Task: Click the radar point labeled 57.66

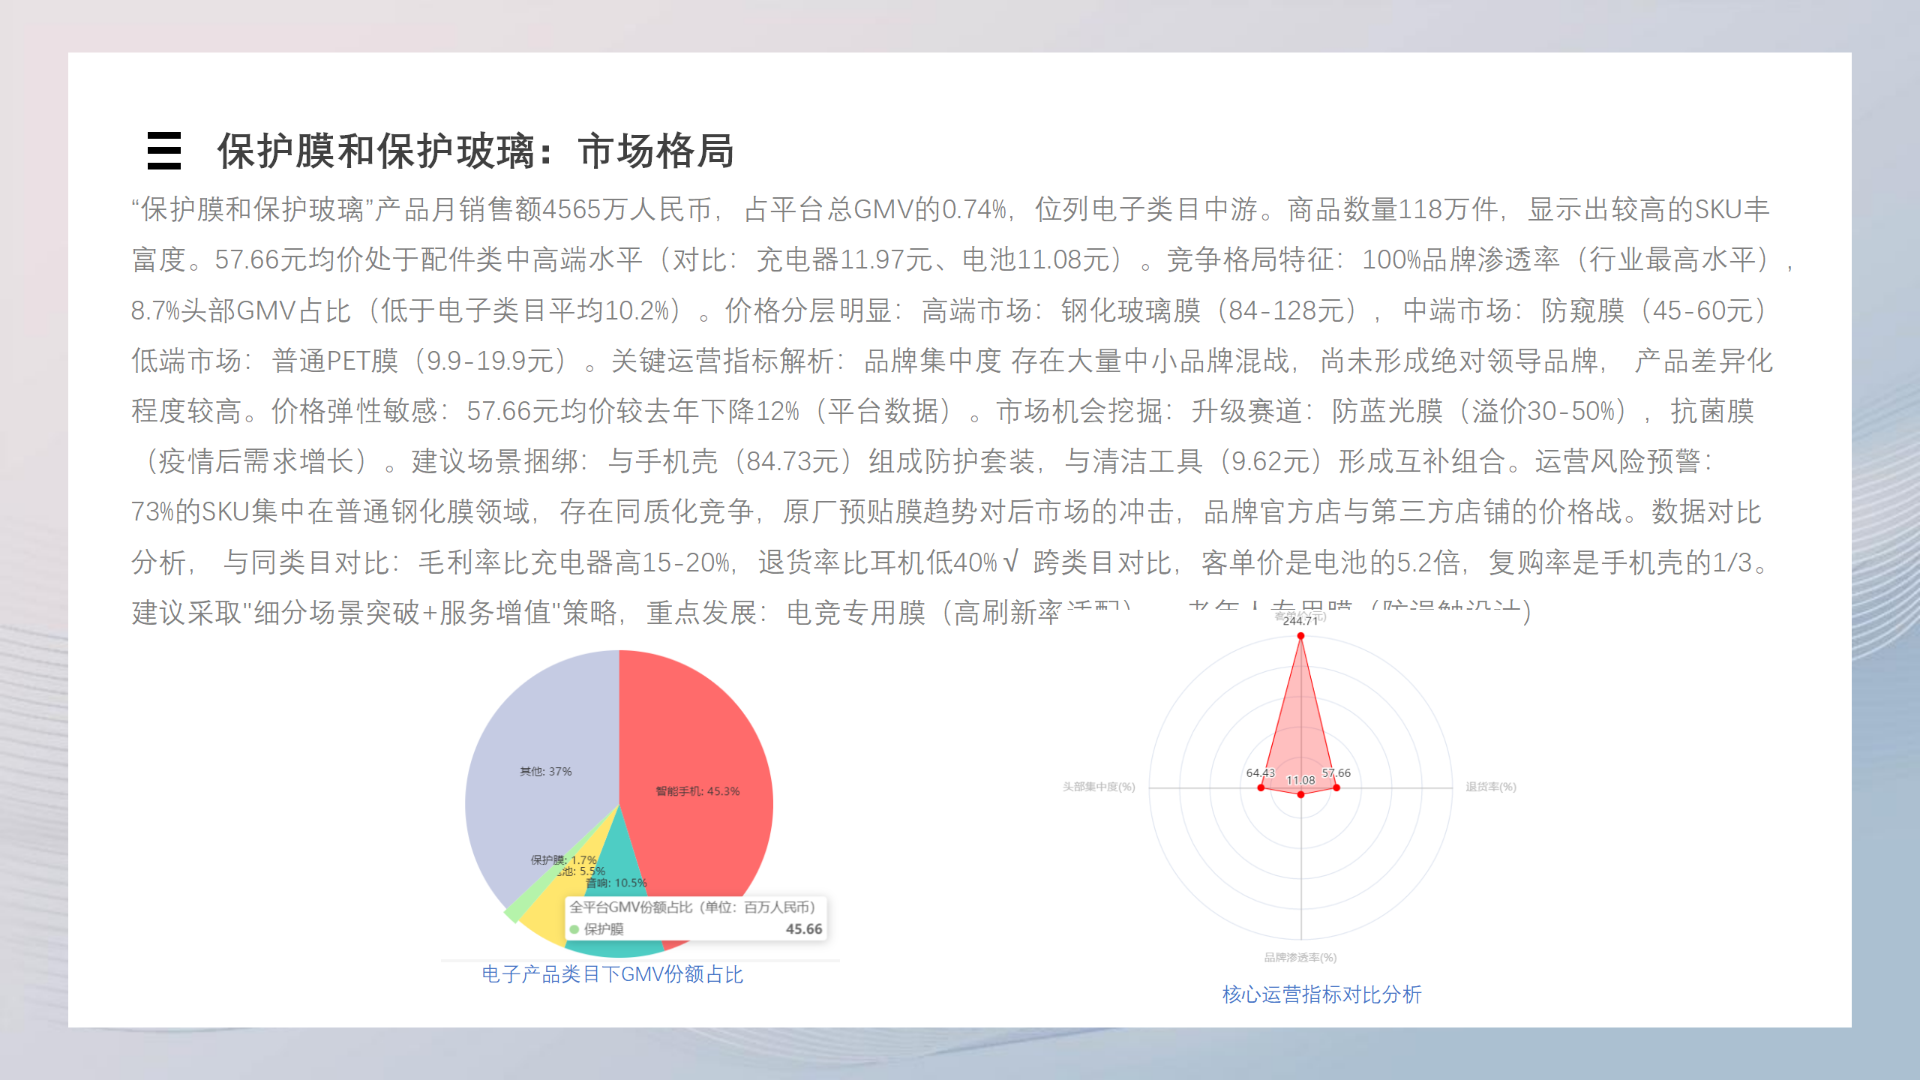Action: tap(1336, 788)
